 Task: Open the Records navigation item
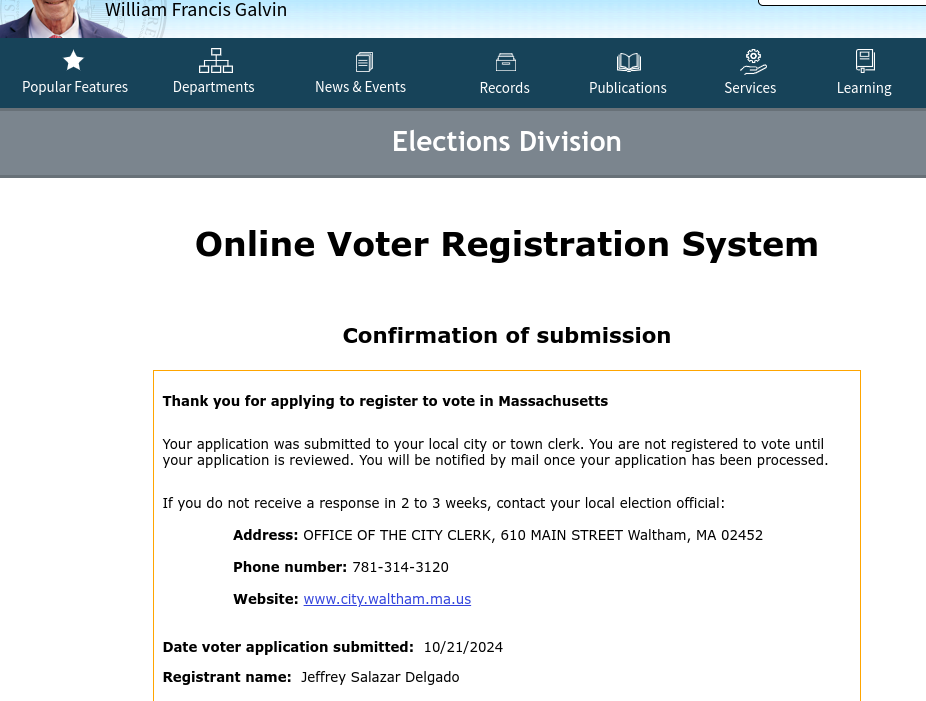click(x=504, y=88)
